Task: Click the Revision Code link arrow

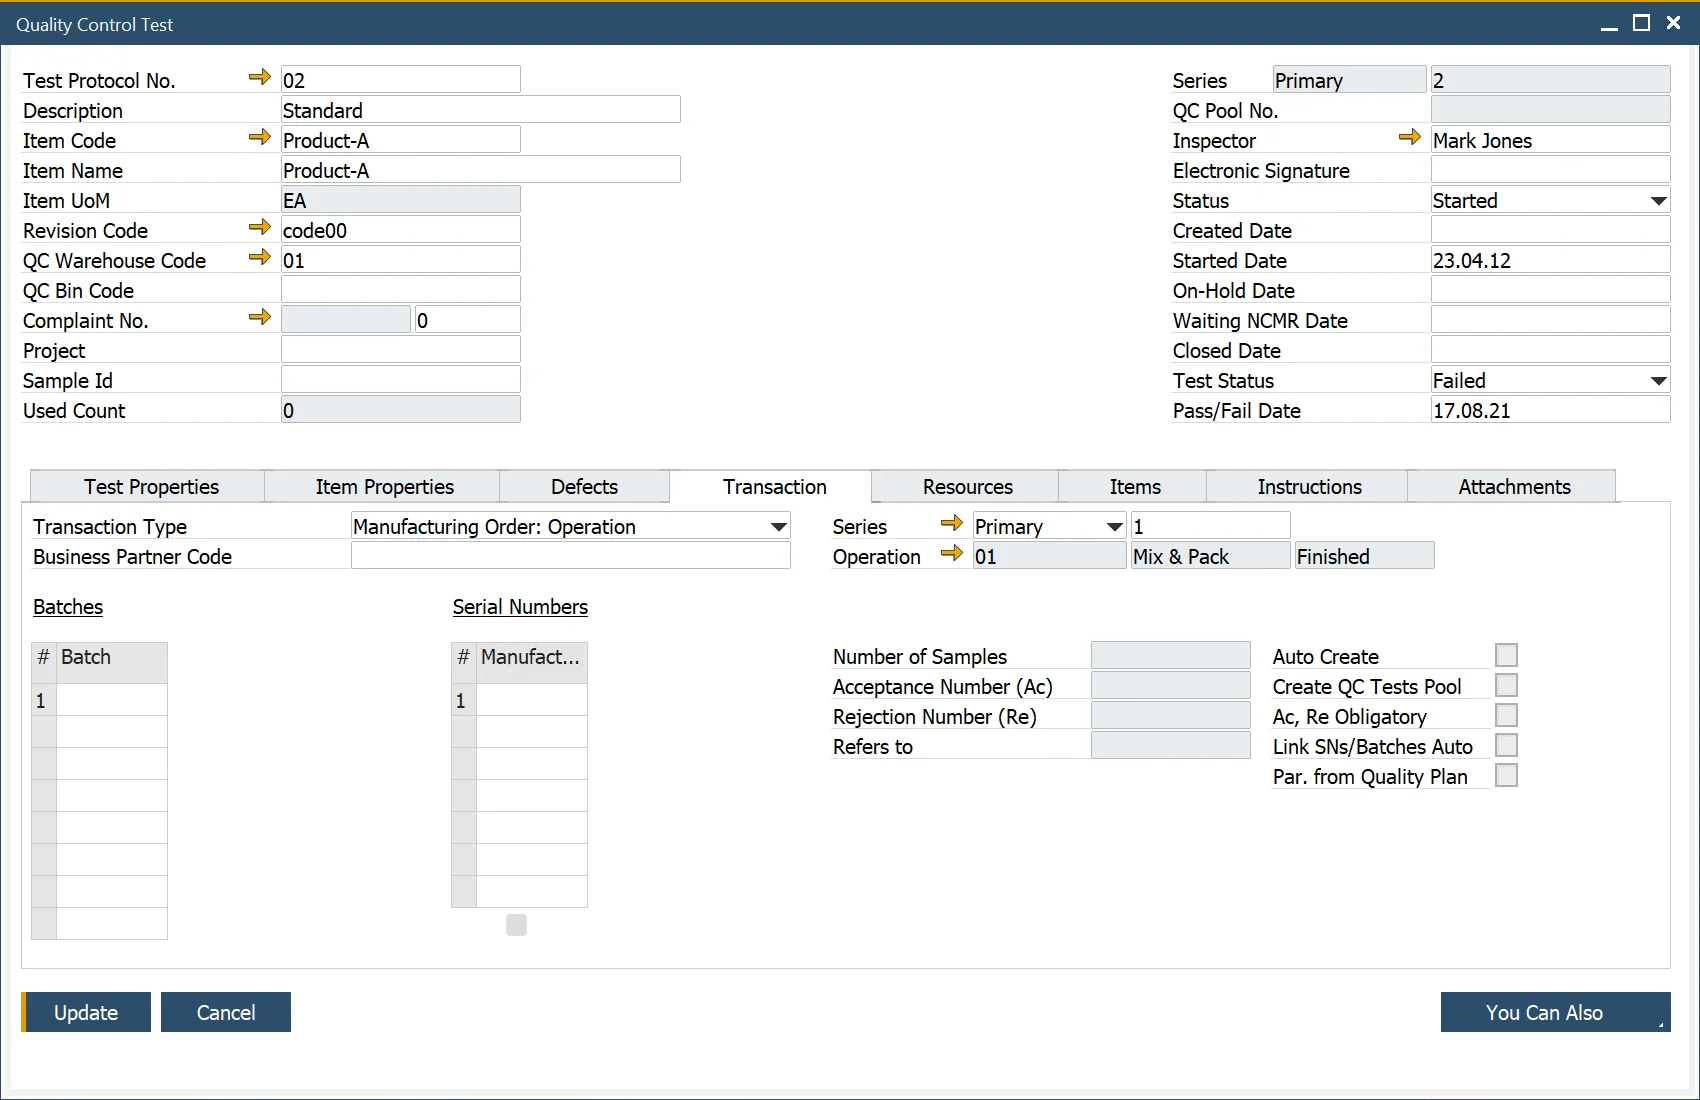Action: [259, 227]
